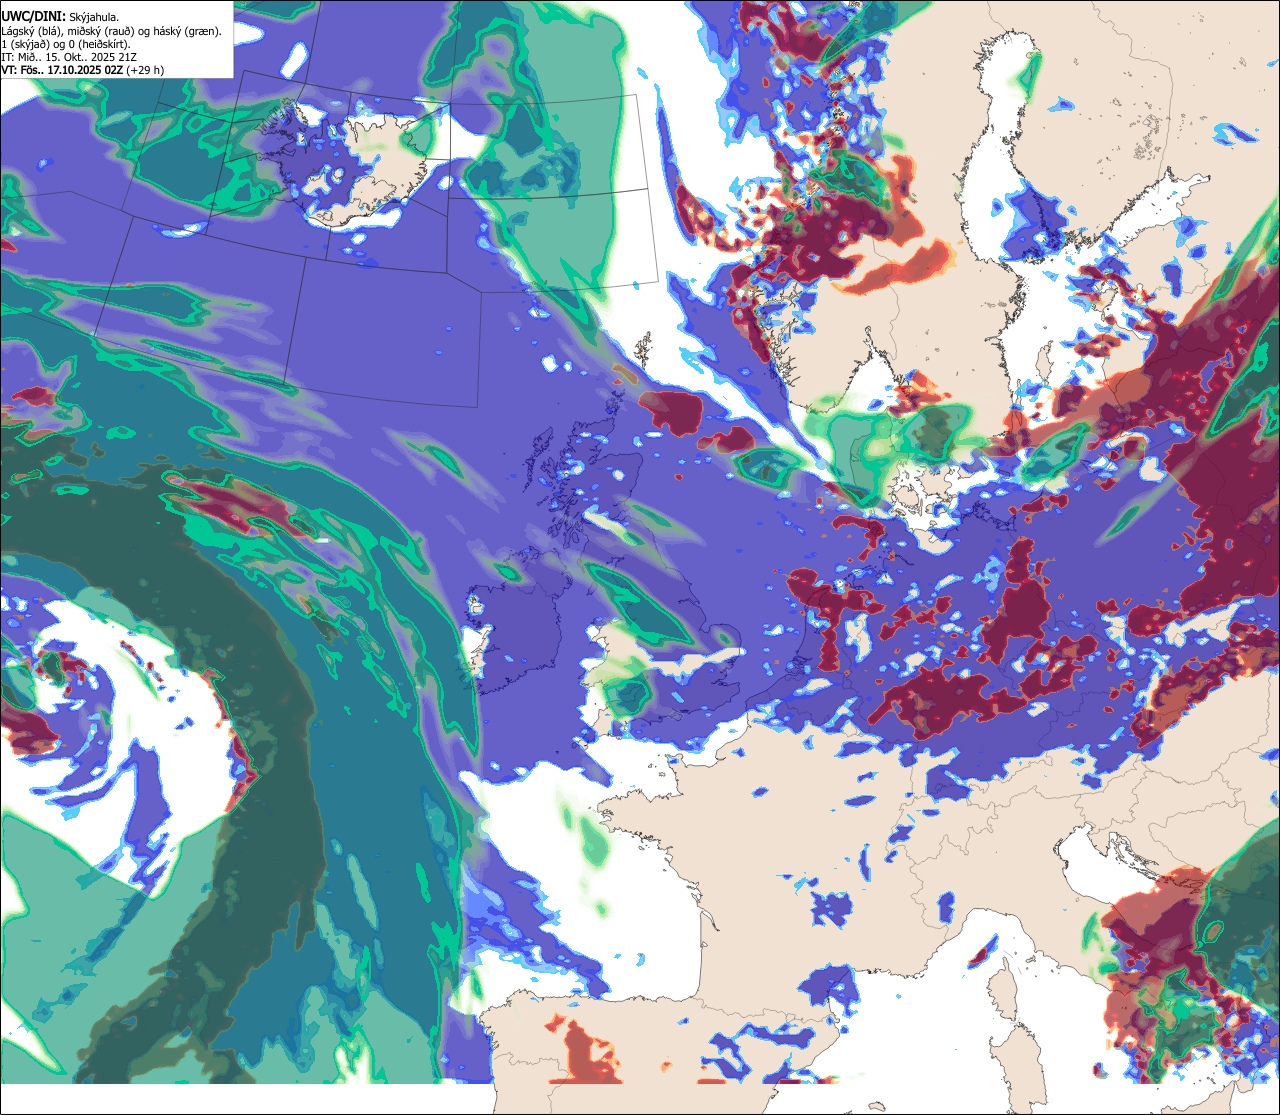The width and height of the screenshot is (1280, 1115).
Task: Click the 'VT: Fös.. 17.10.2025 02Z (+29 h)' line
Action: tap(83, 71)
